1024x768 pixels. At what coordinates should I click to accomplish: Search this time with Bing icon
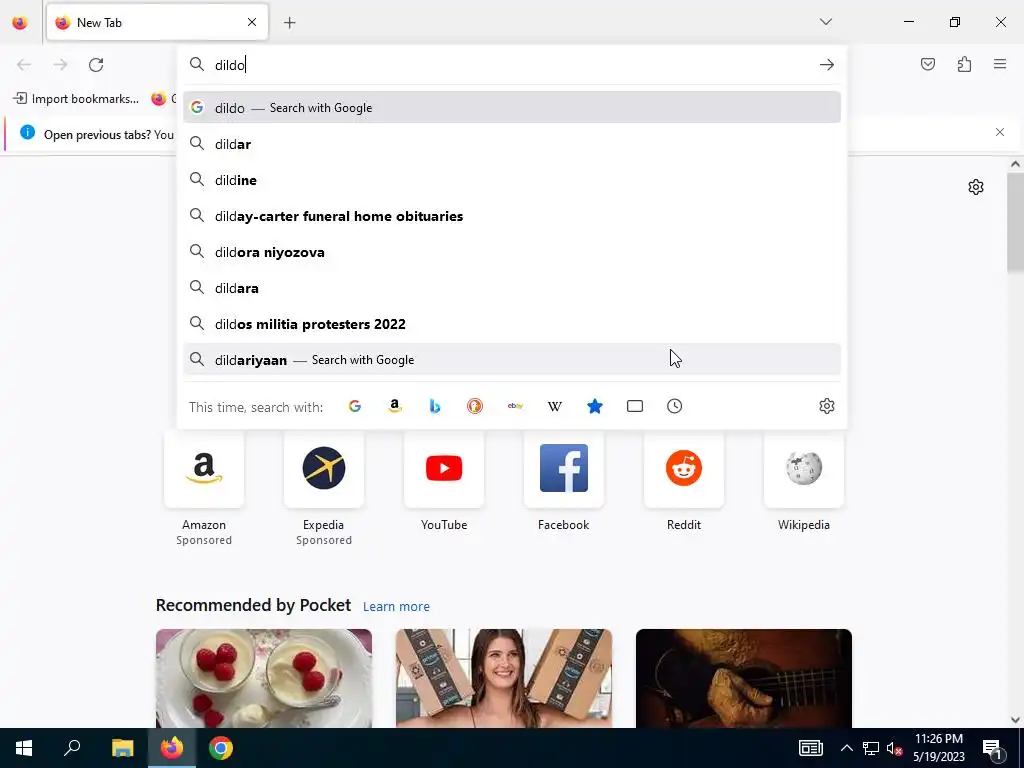(435, 406)
